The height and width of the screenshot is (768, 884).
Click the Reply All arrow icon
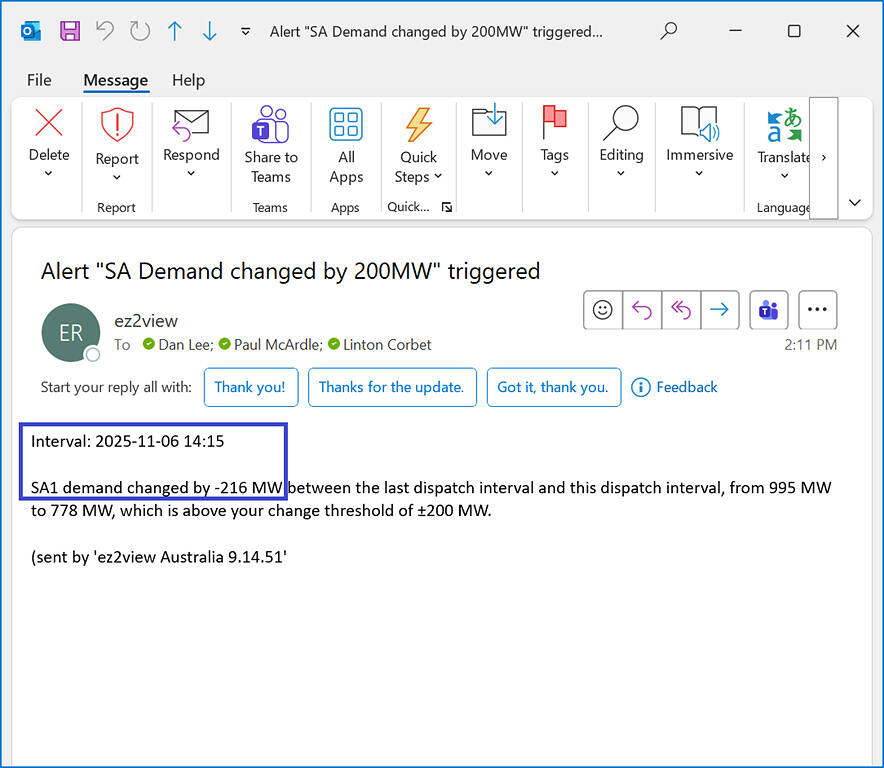coord(680,310)
